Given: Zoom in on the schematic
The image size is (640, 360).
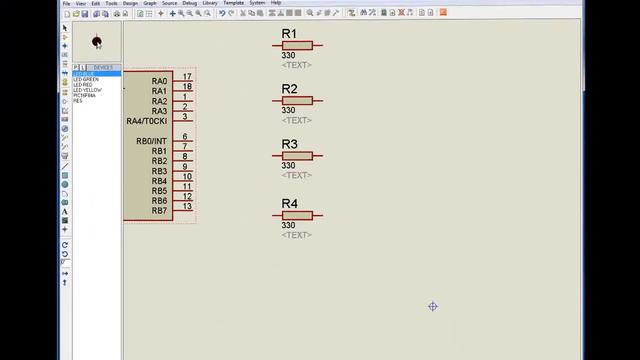Looking at the screenshot, I should (181, 14).
